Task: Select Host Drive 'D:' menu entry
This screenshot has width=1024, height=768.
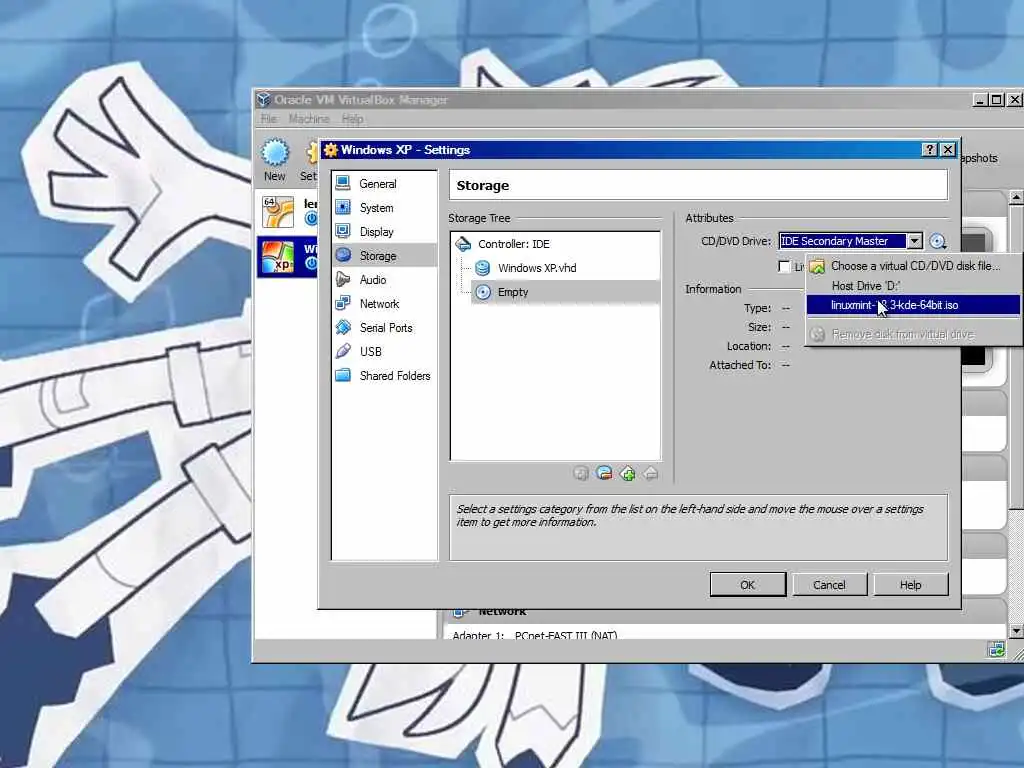Action: (x=914, y=285)
